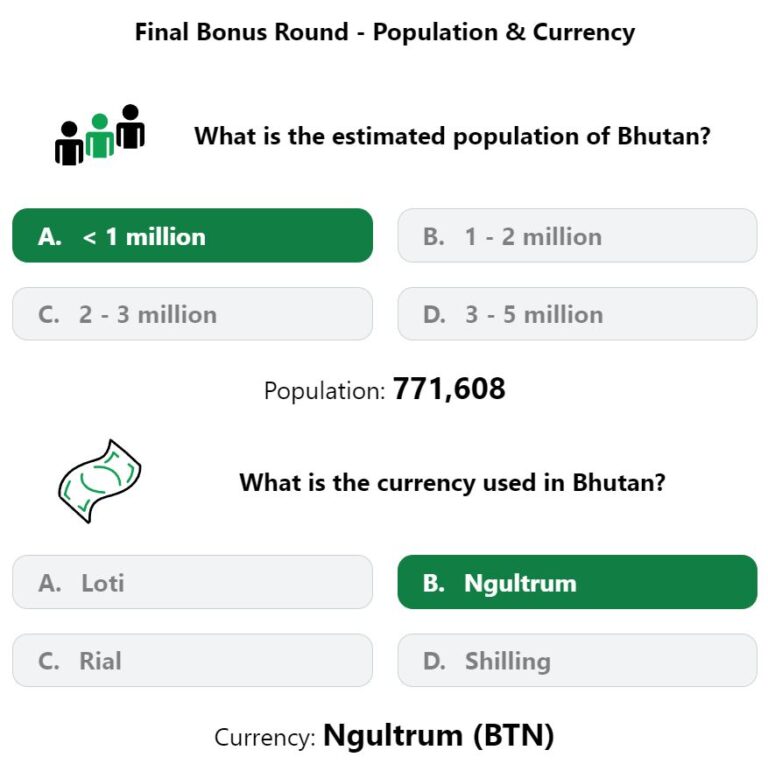Choose currency answer A. Loti
768x764 pixels.
pyautogui.click(x=192, y=582)
